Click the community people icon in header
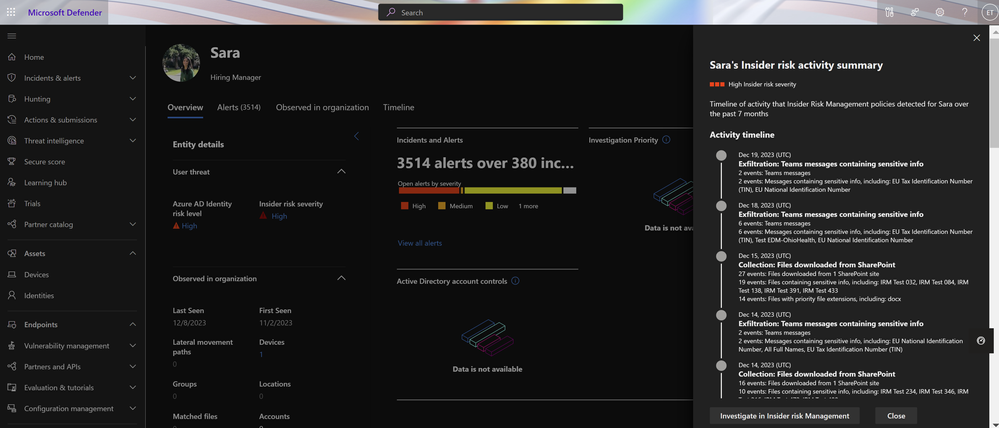The width and height of the screenshot is (999, 428). coord(915,12)
